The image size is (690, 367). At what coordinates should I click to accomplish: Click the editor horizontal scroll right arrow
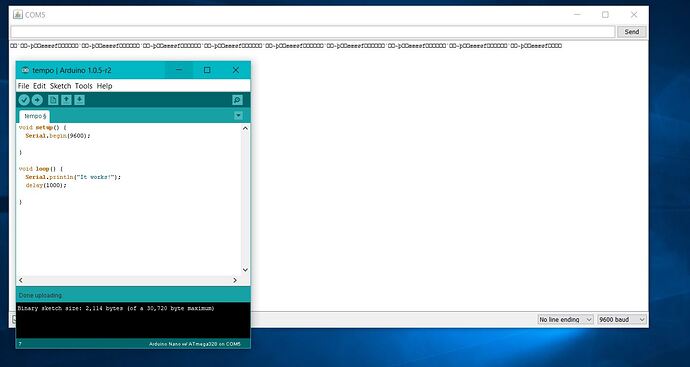[x=235, y=280]
